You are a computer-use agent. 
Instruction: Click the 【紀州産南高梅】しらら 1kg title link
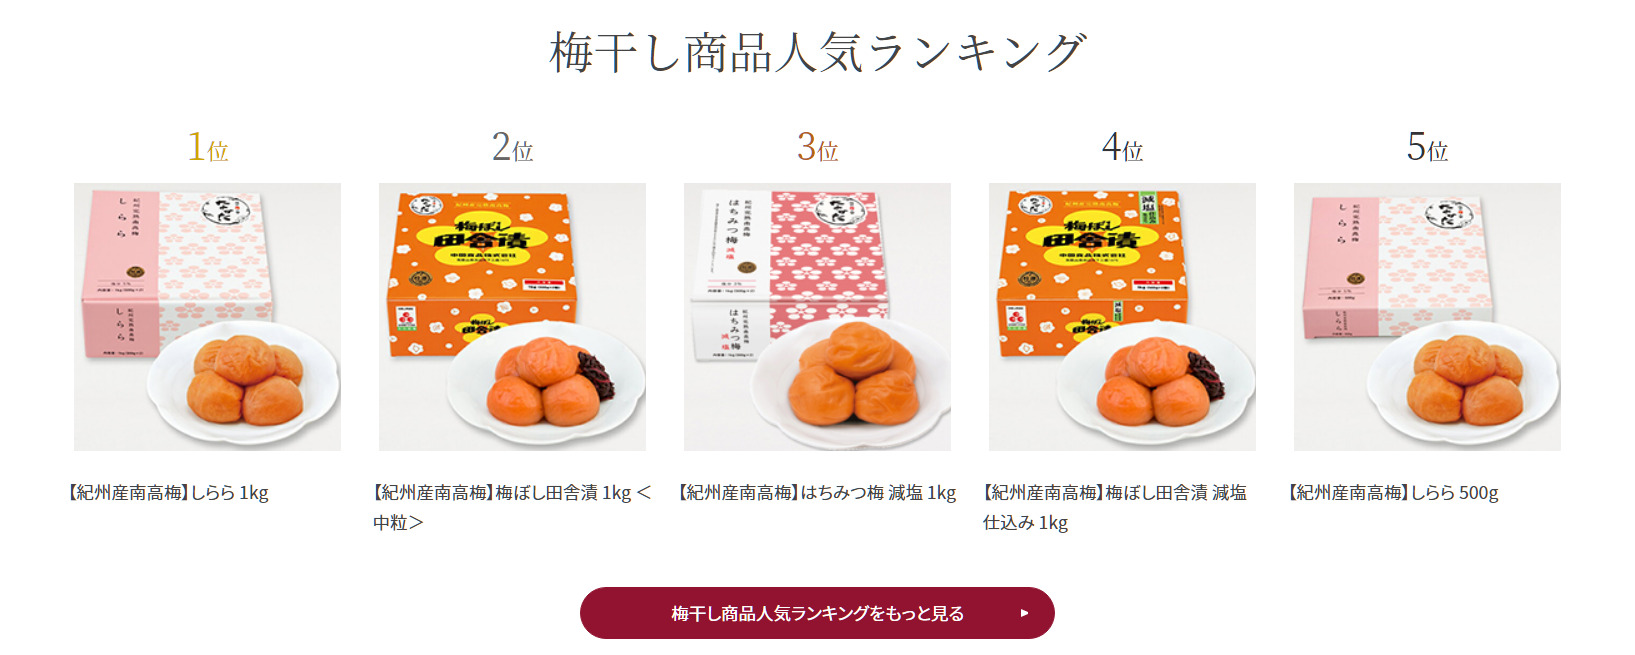click(x=166, y=493)
